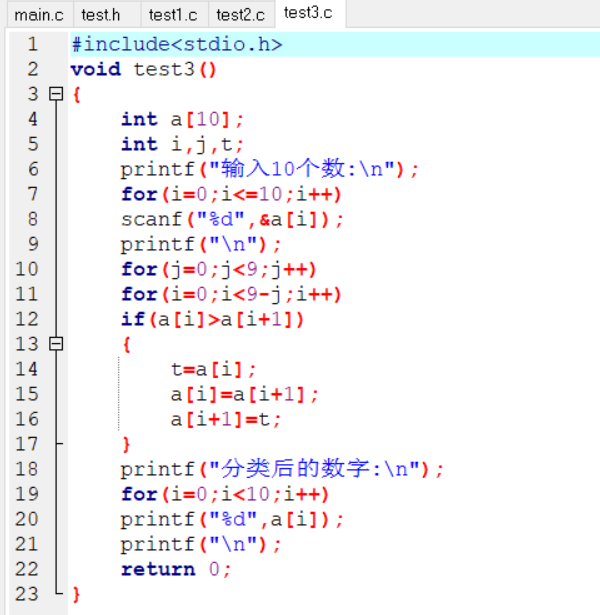This screenshot has width=600, height=615.
Task: Click the int a[10]; declaration
Action: click(182, 119)
